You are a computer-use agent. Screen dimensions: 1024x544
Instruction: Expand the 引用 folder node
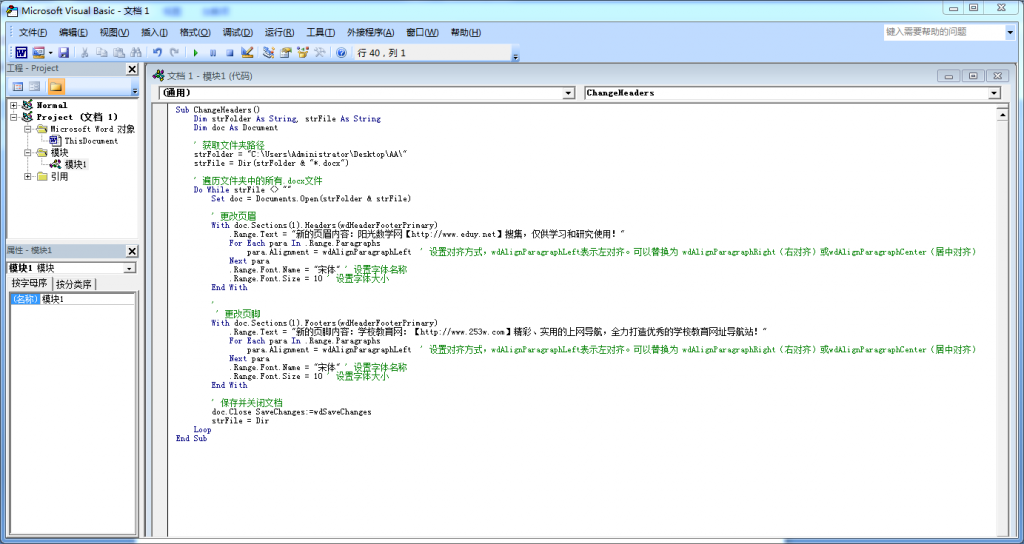28,177
